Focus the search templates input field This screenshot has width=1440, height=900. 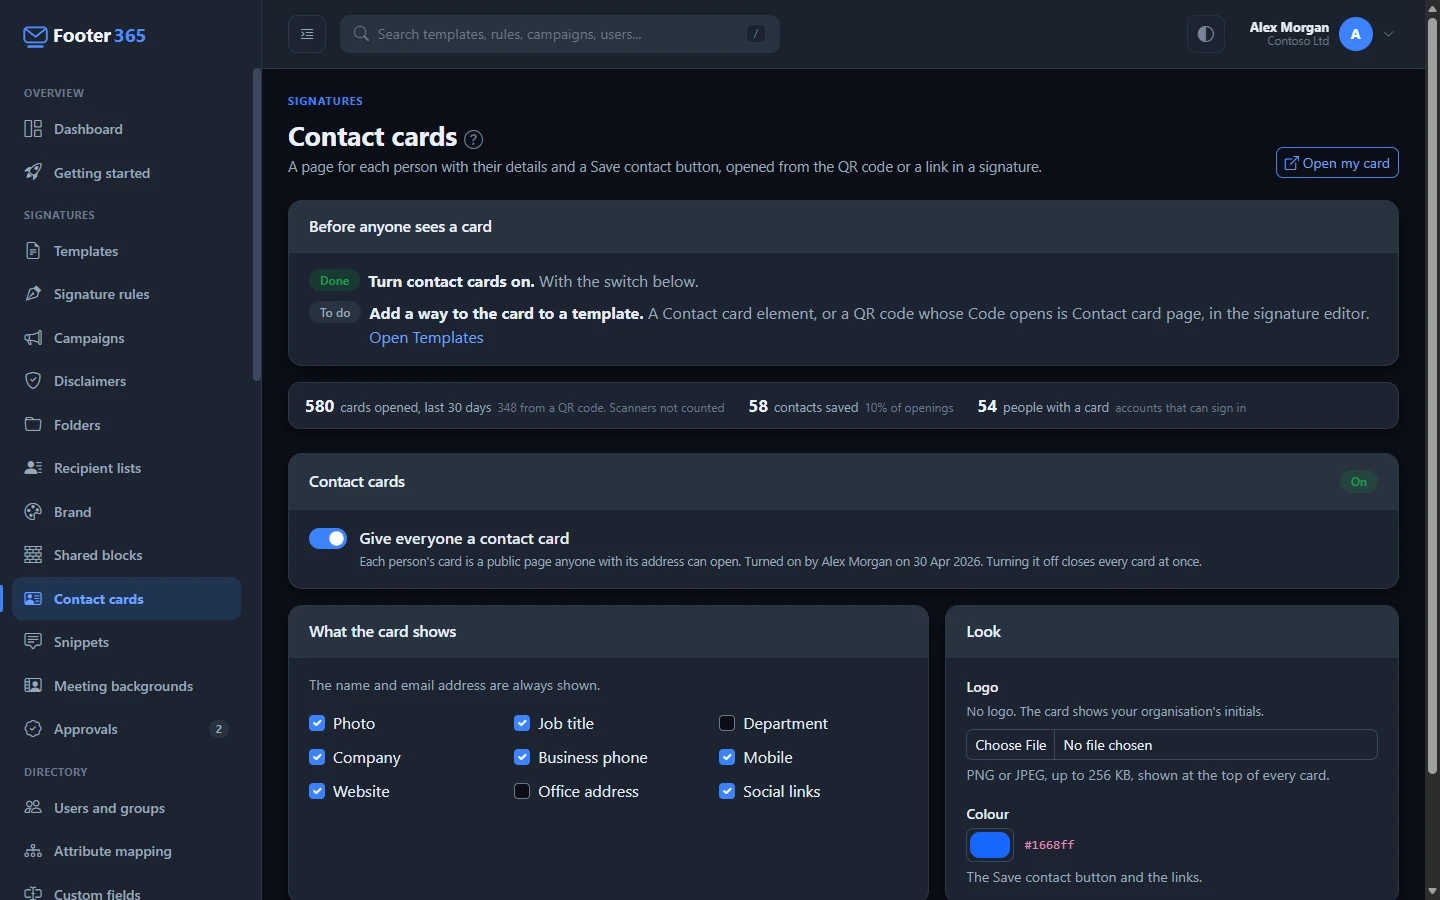click(x=560, y=34)
